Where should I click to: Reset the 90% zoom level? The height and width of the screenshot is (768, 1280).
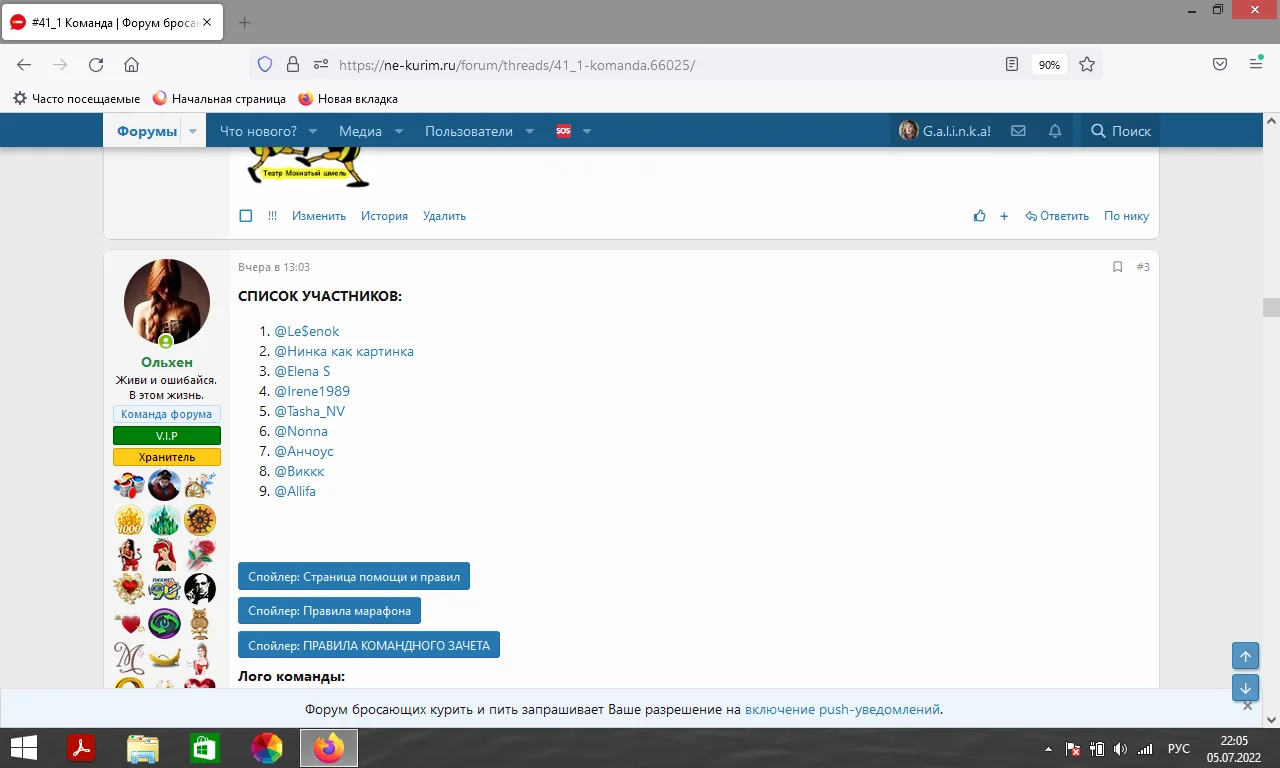(1049, 65)
